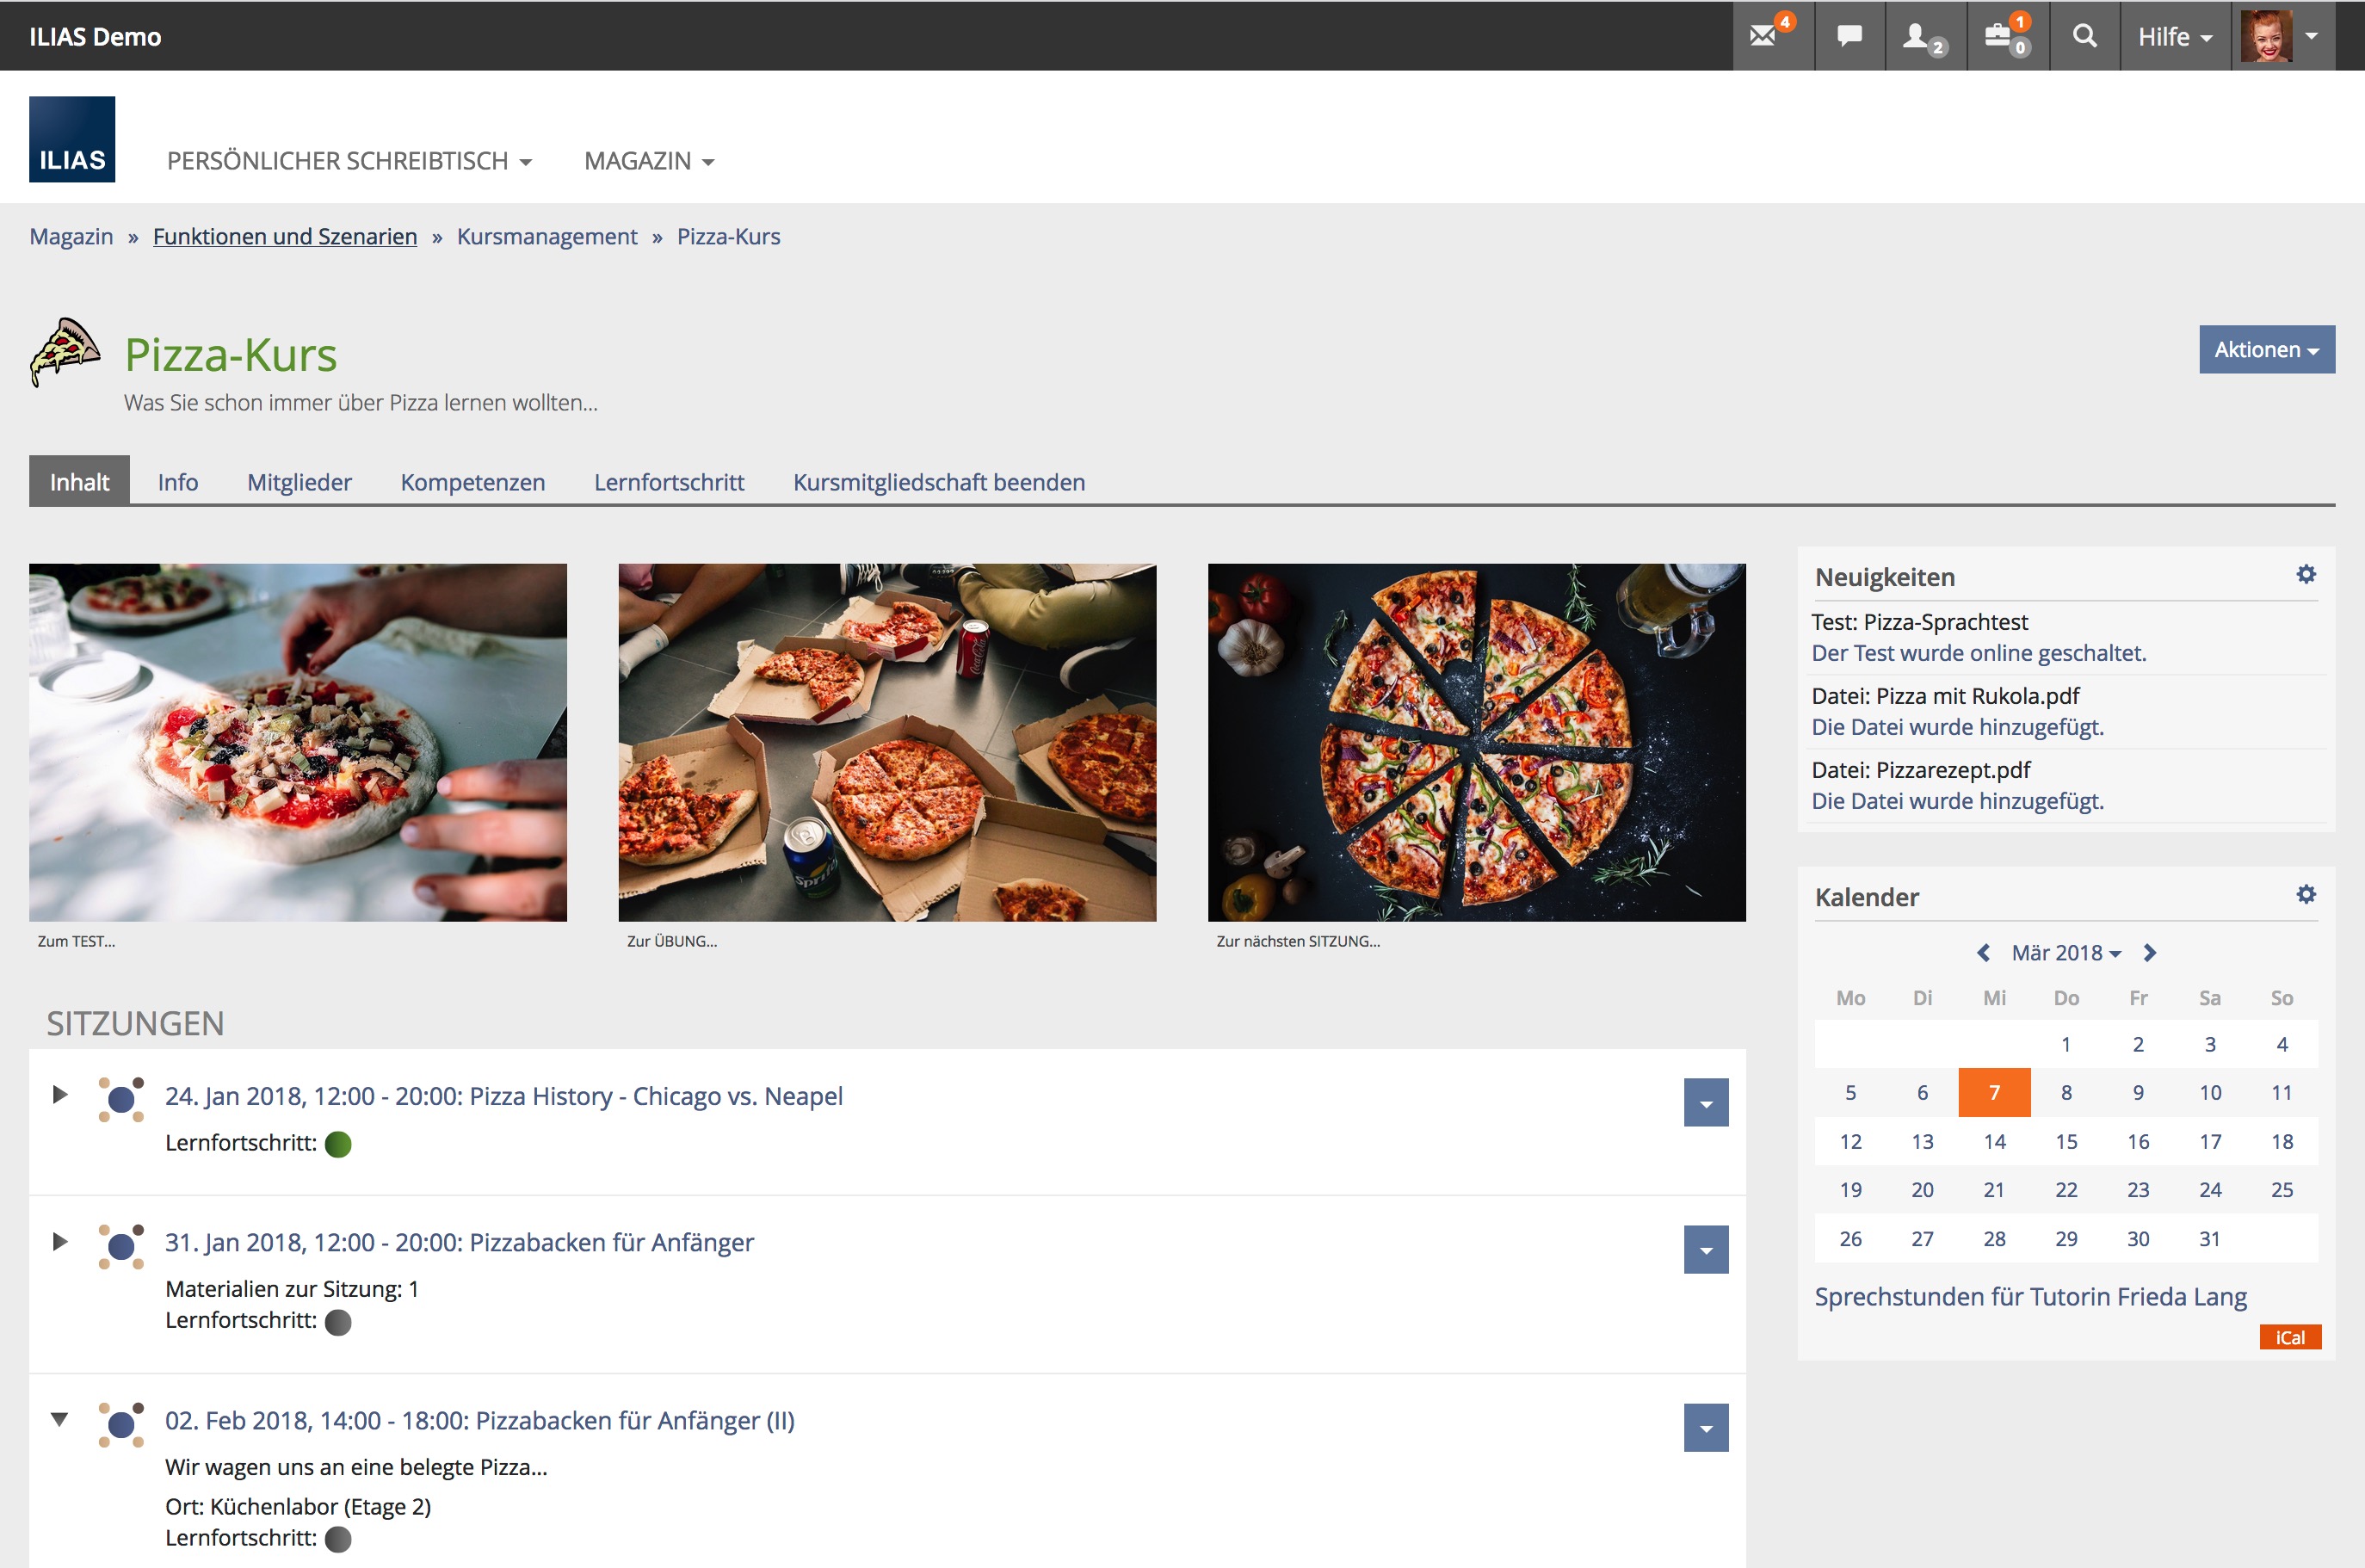Open actions dropdown for 31. Jan session
Image resolution: width=2365 pixels, height=1568 pixels.
click(x=1705, y=1249)
